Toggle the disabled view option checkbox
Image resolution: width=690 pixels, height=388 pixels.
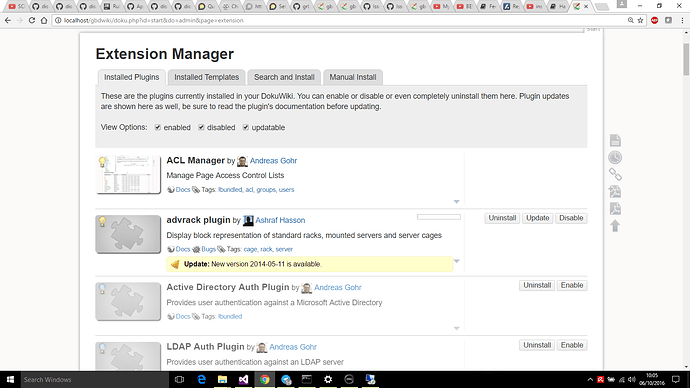pos(201,128)
